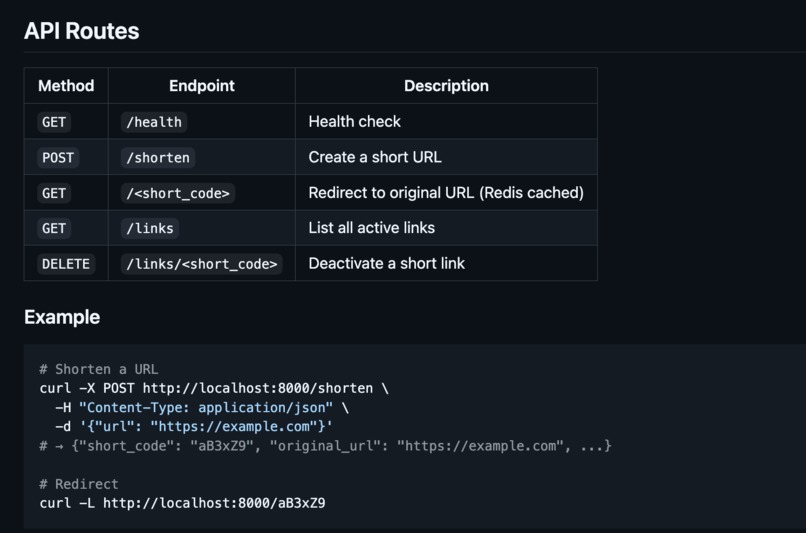Click the Description column header
This screenshot has height=533, width=806.
(x=446, y=86)
